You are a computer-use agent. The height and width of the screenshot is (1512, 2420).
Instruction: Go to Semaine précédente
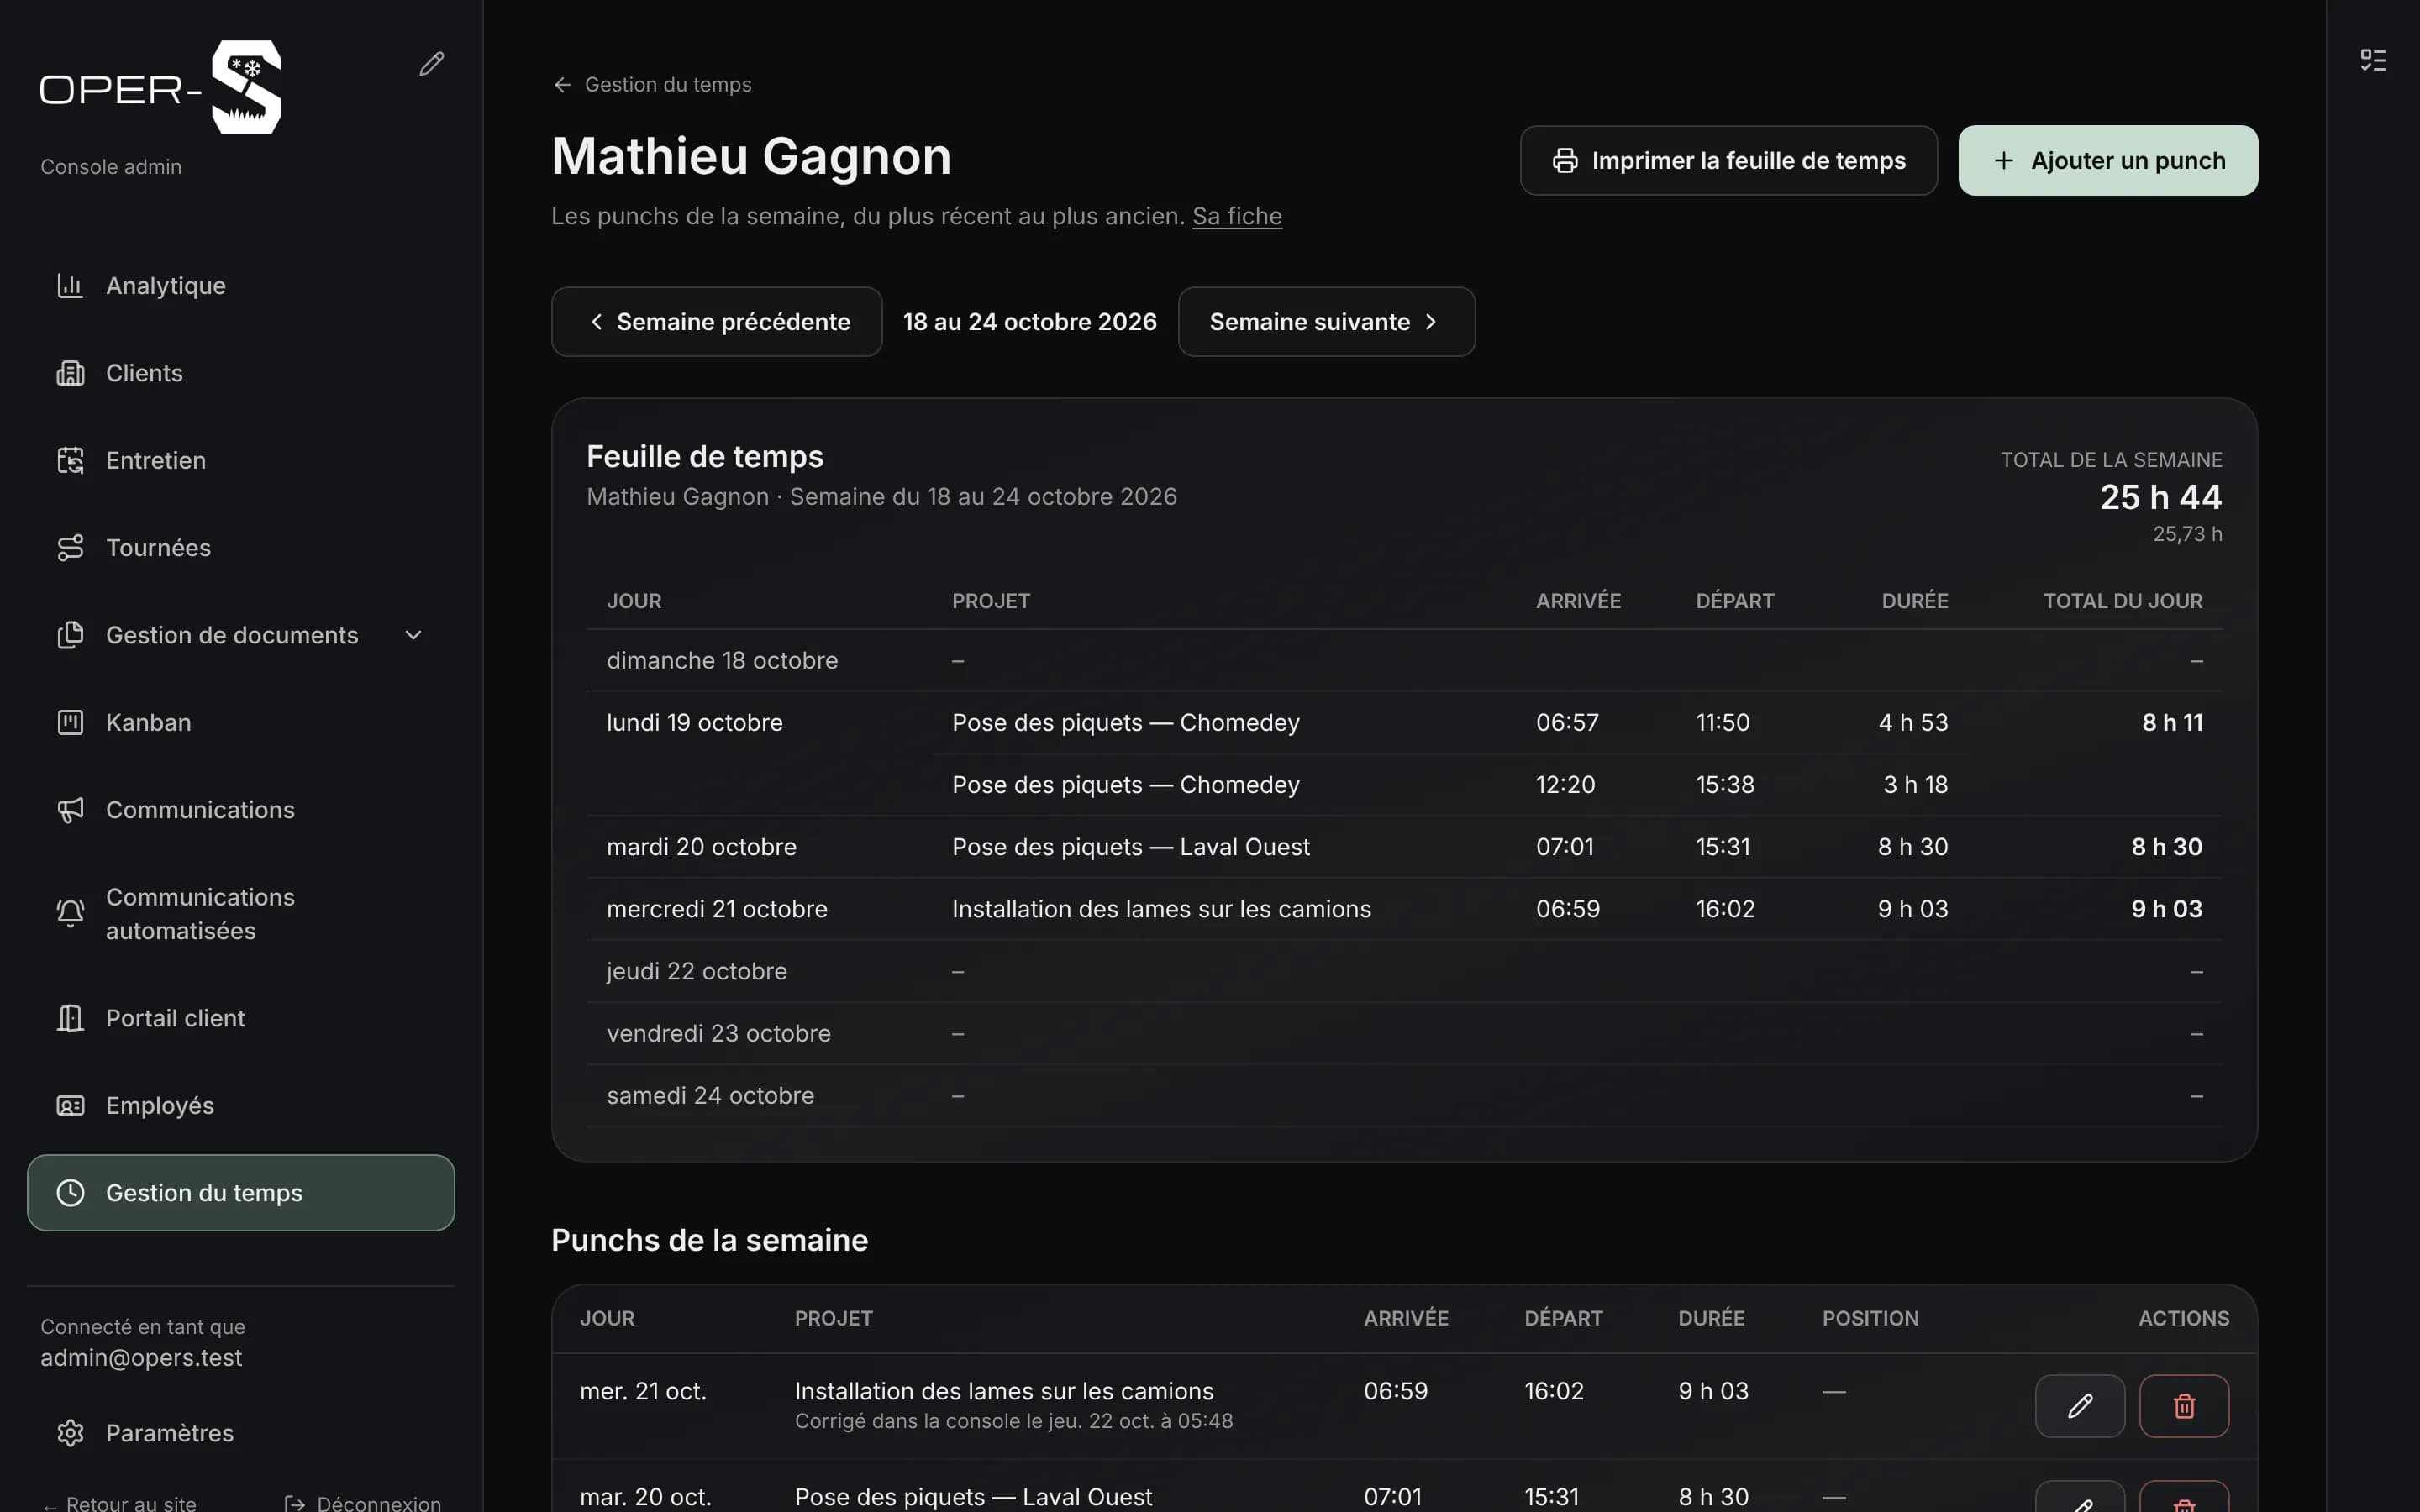[x=717, y=322]
